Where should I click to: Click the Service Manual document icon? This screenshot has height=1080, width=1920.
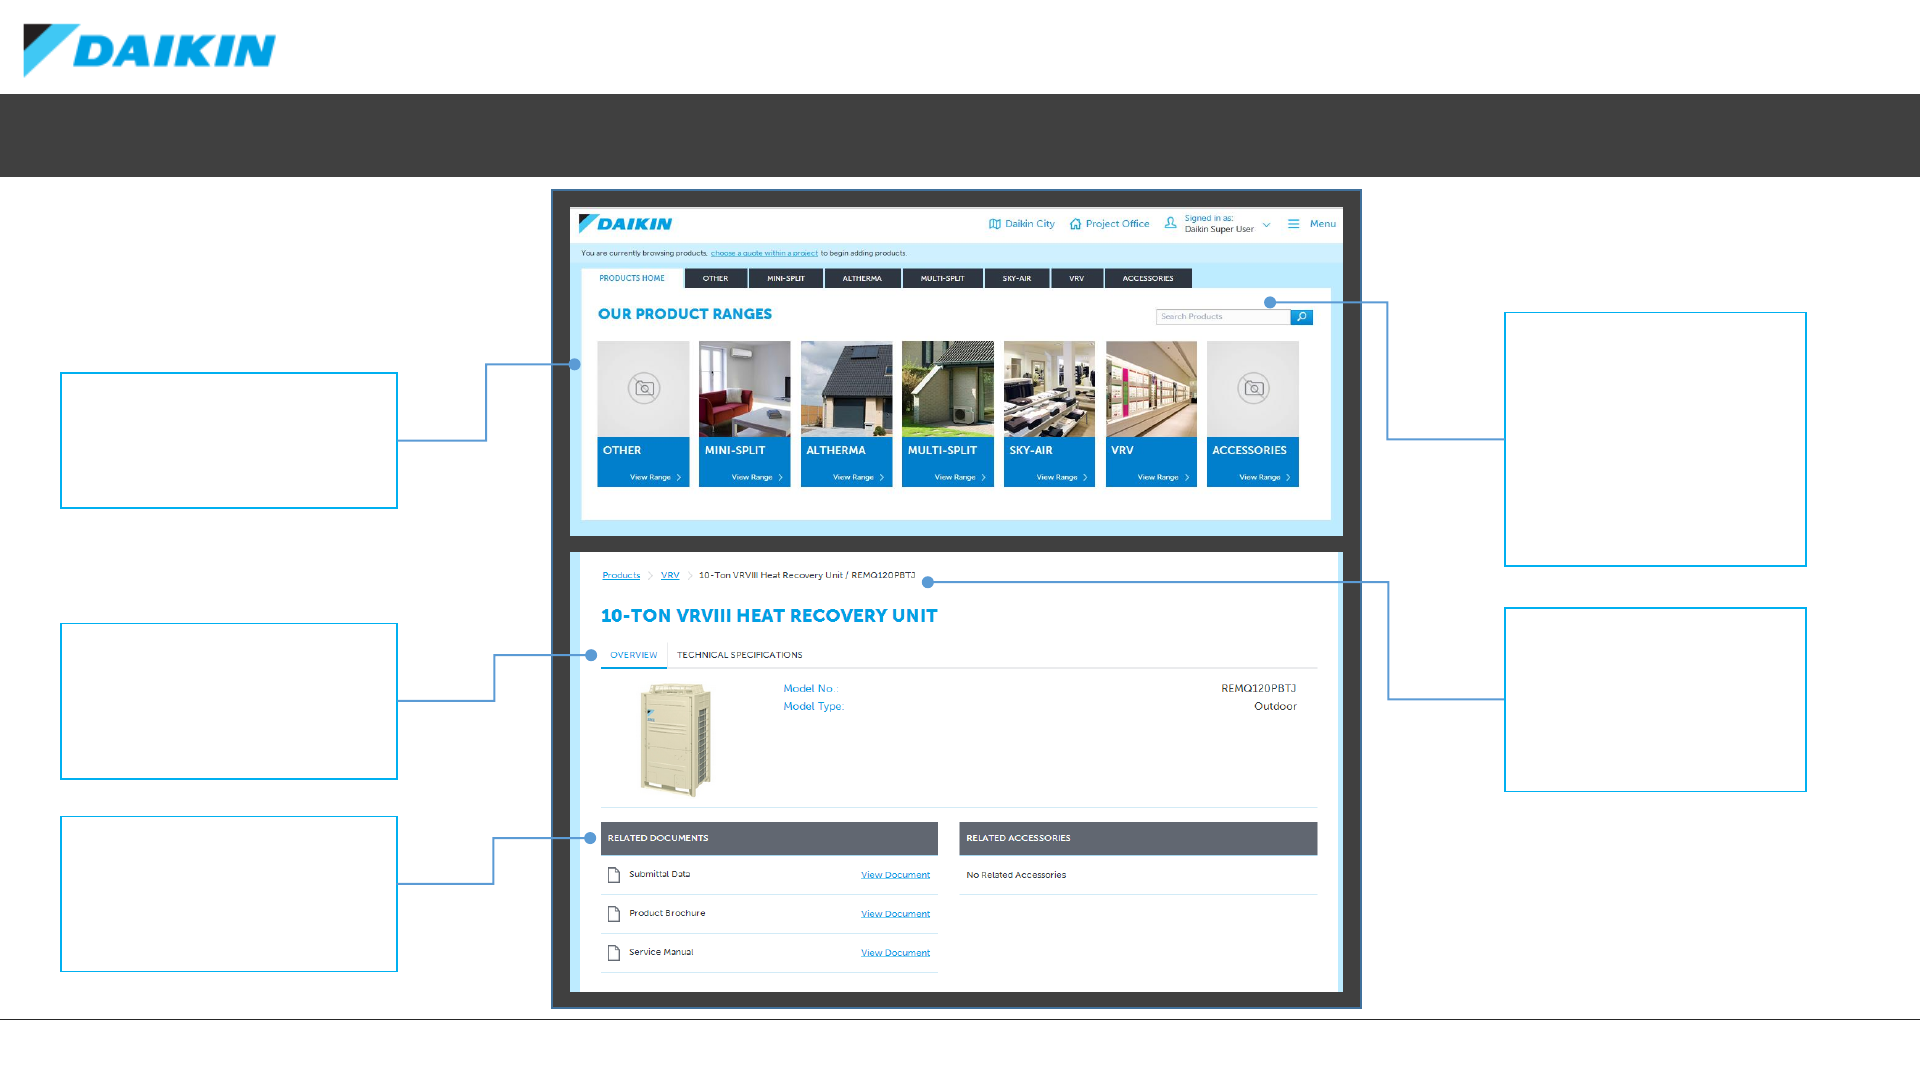[x=614, y=953]
